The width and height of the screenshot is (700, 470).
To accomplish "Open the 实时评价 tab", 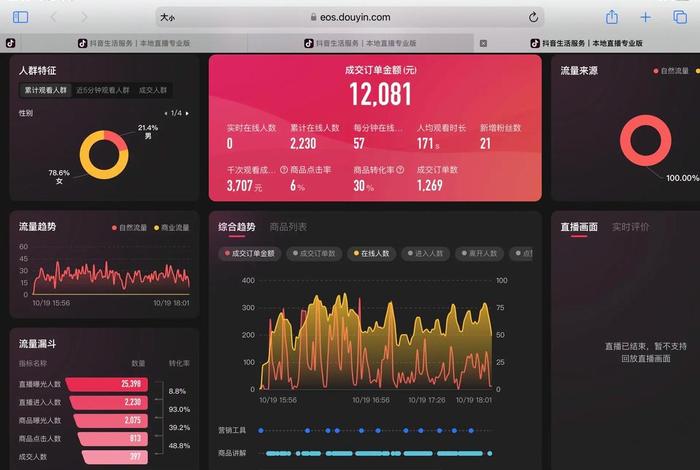I will pos(630,227).
